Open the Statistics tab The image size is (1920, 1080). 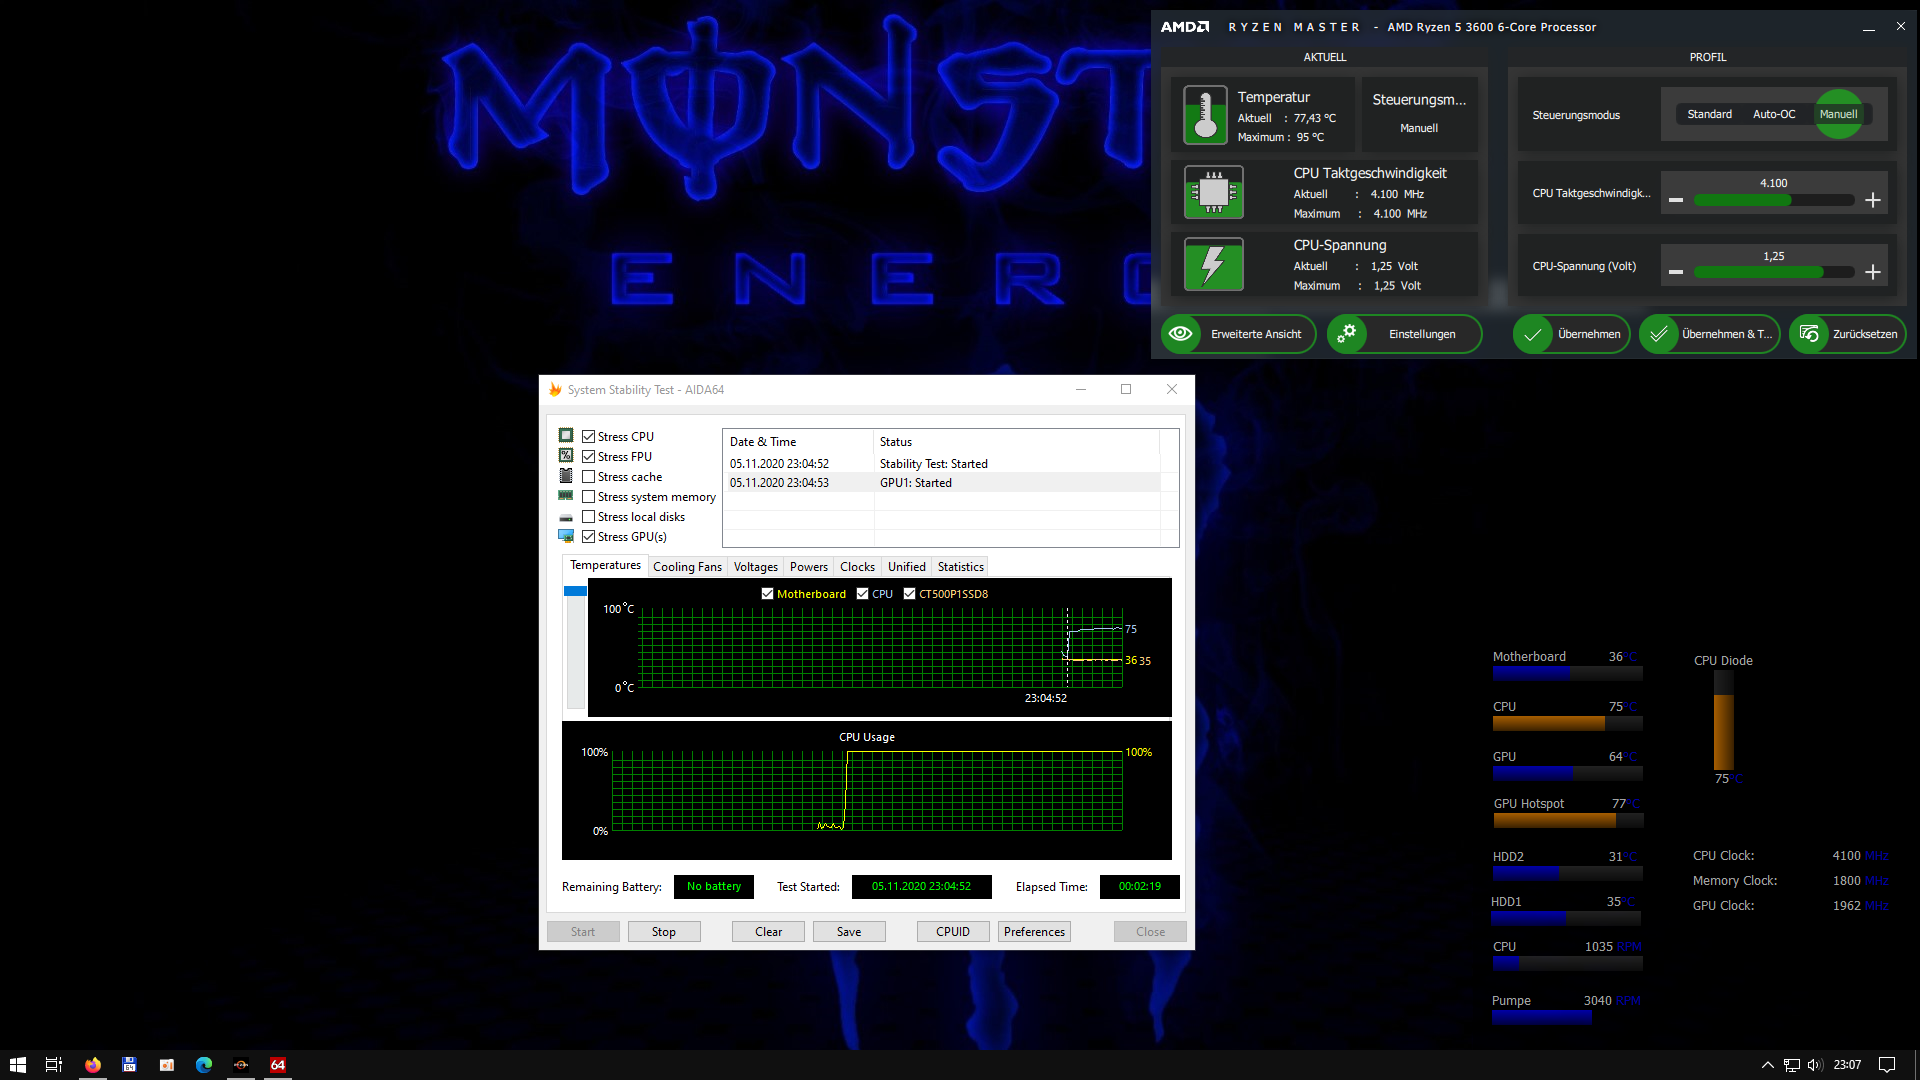(x=960, y=567)
